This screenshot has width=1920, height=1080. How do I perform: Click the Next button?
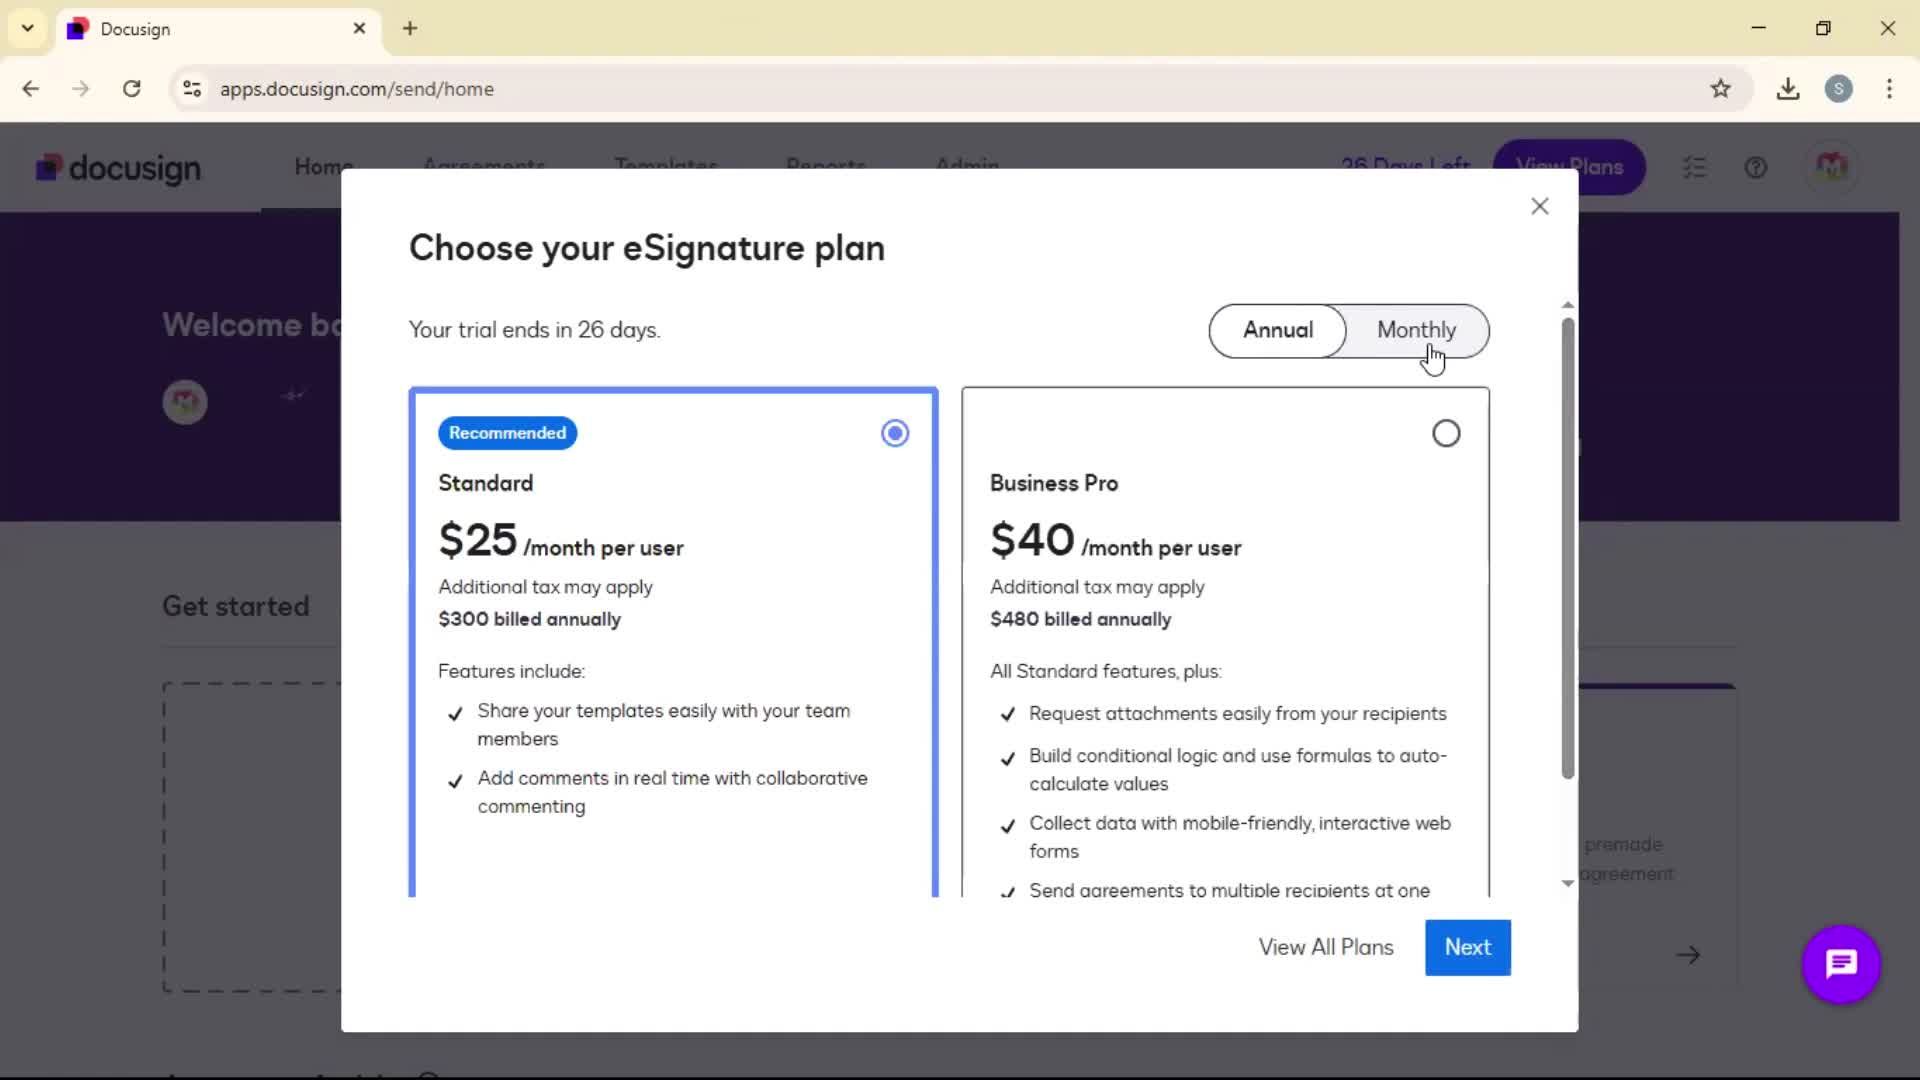pyautogui.click(x=1467, y=947)
